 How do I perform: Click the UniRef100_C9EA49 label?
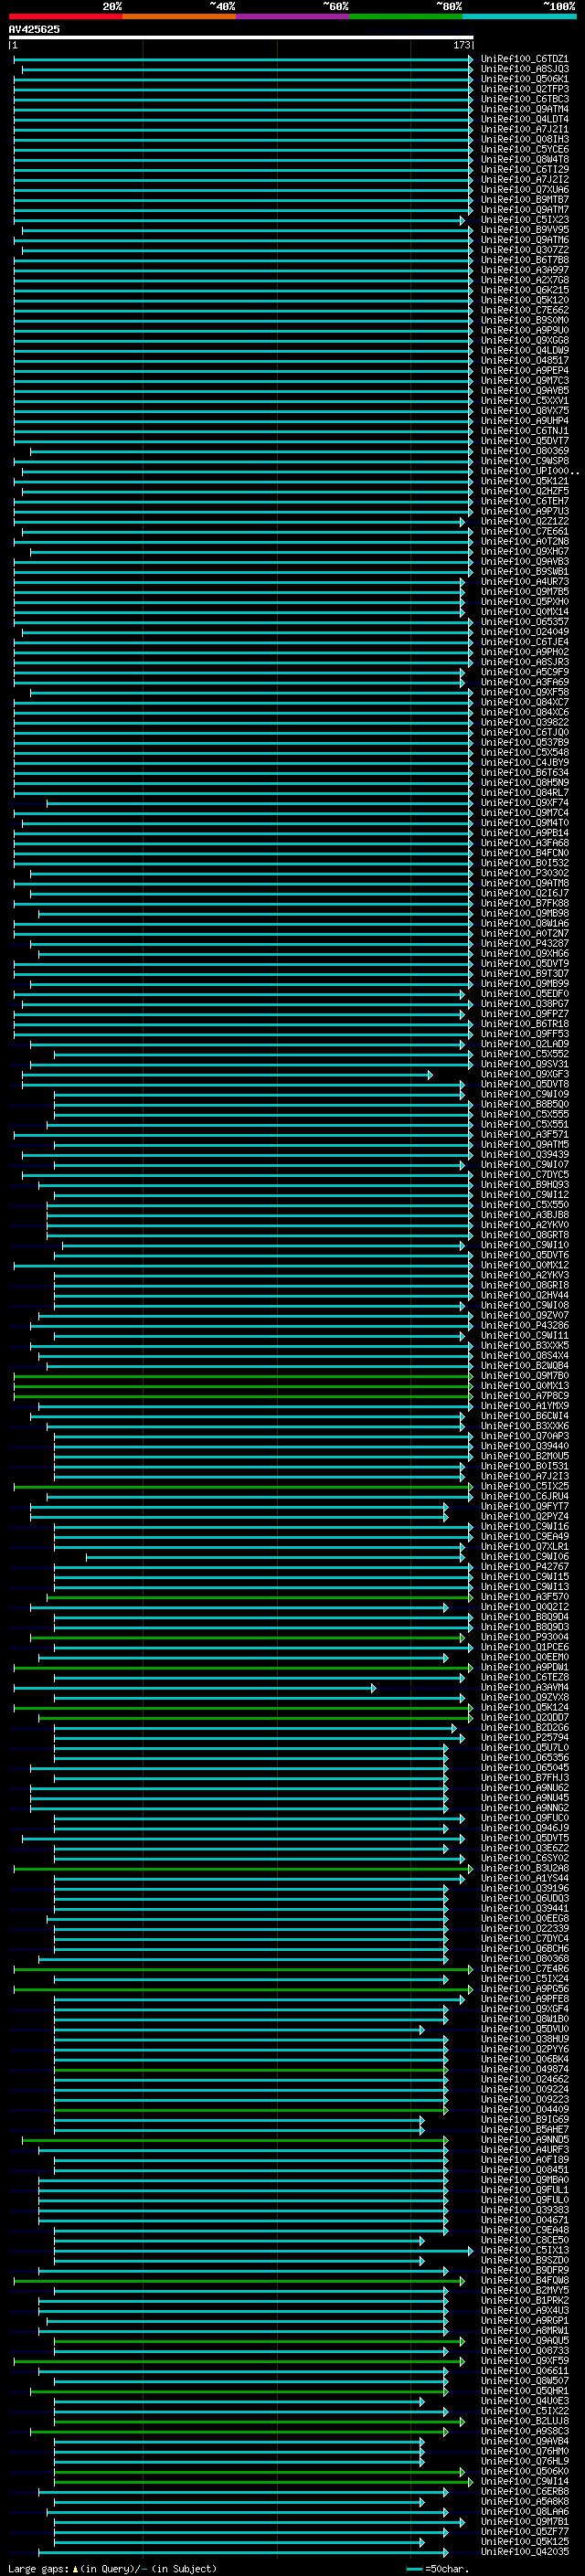tap(525, 1537)
